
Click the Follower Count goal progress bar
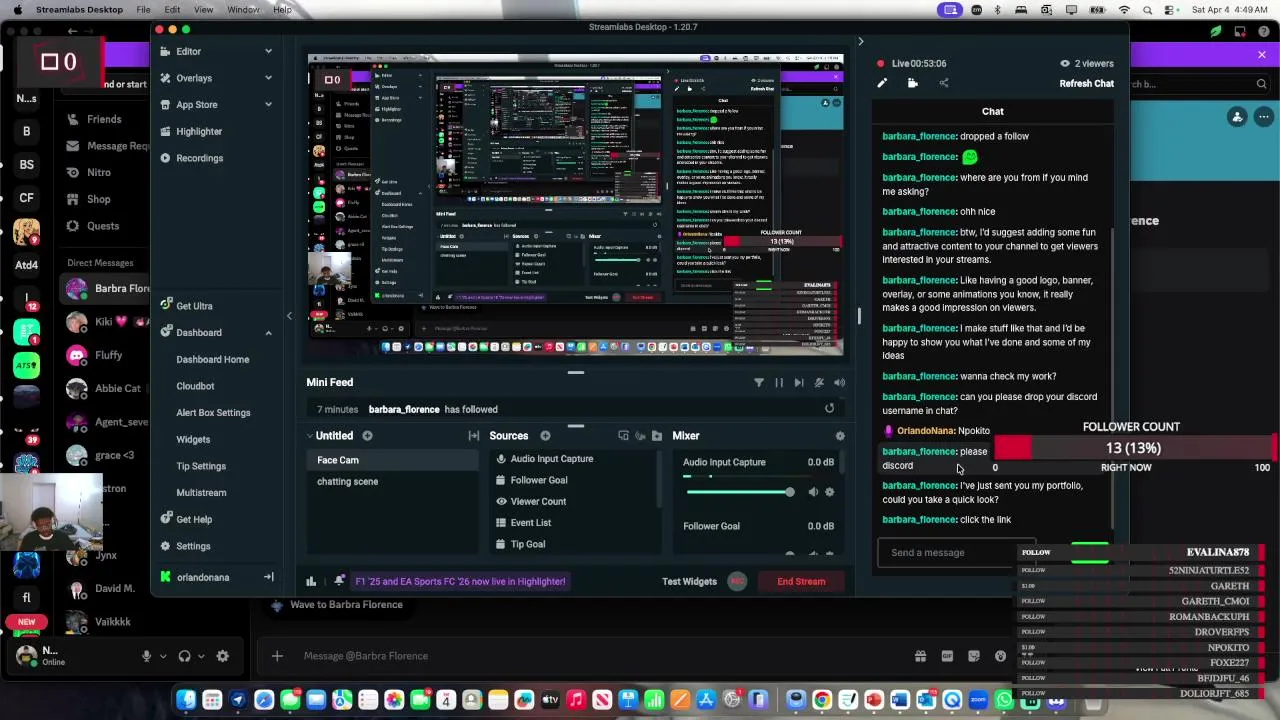coord(1136,448)
